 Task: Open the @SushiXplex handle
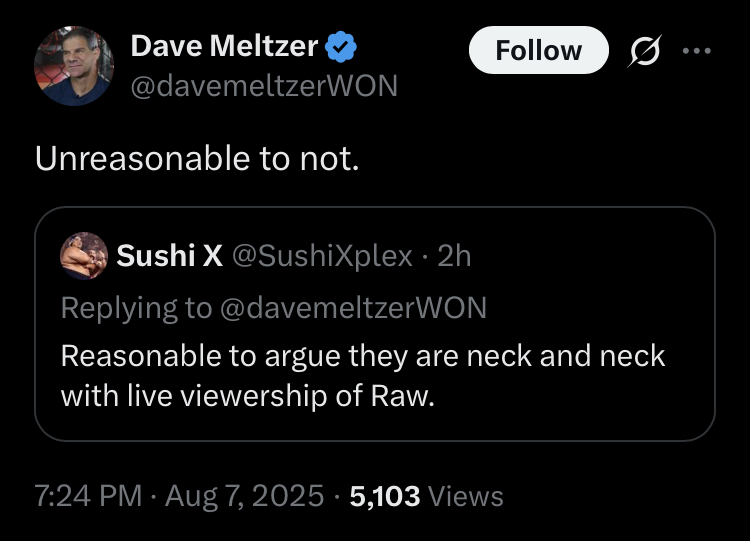(x=322, y=256)
